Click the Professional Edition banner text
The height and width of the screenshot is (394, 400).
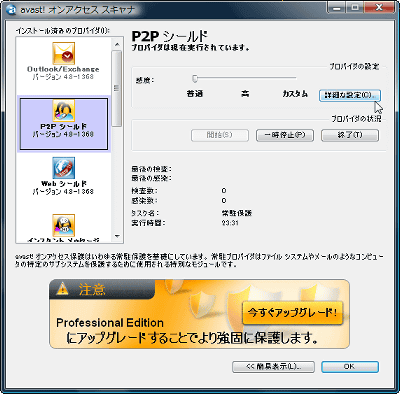tap(110, 323)
